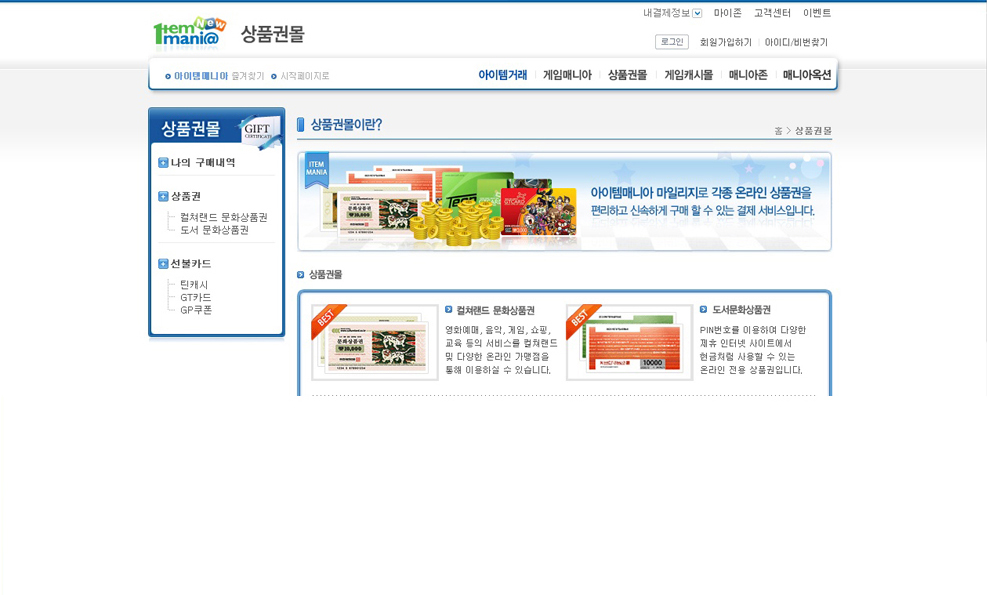Select 아이템거래 in the main navigation
Image resolution: width=987 pixels, height=595 pixels.
502,75
